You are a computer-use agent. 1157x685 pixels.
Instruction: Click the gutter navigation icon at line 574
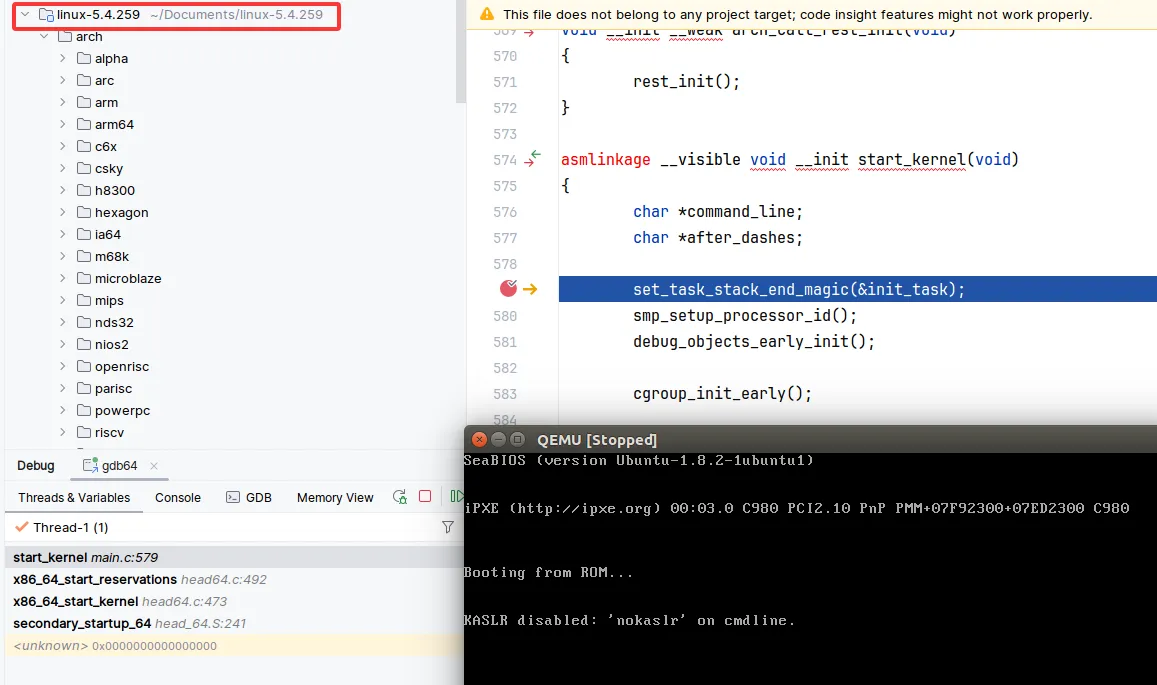(533, 158)
